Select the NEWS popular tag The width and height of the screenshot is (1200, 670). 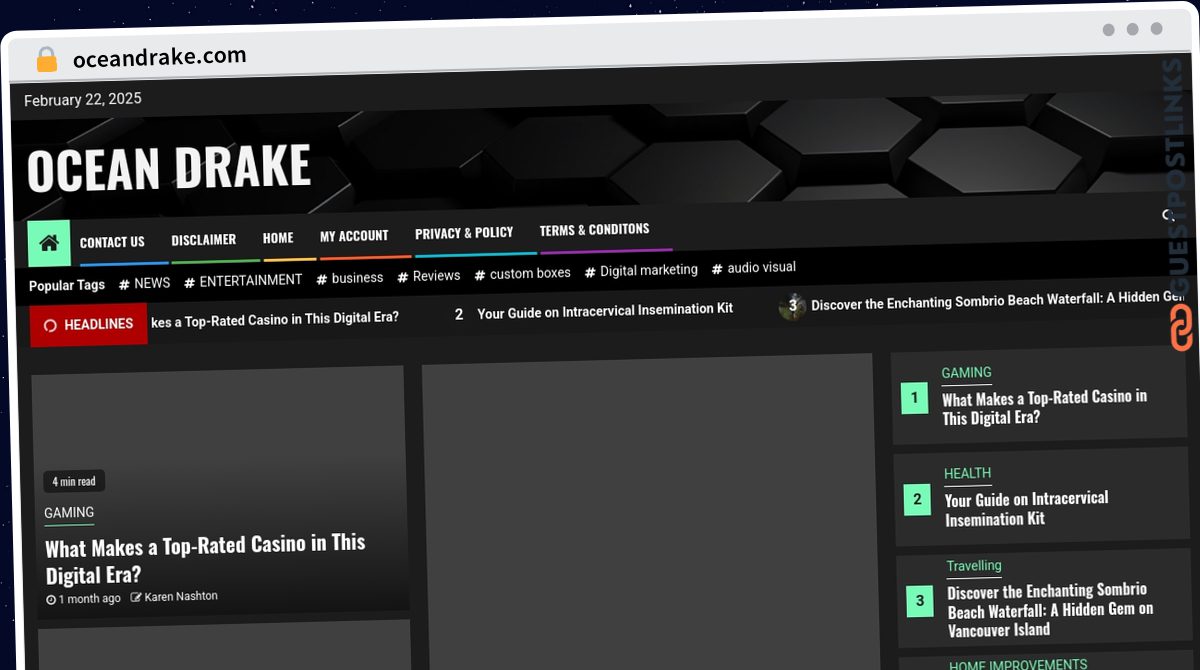pyautogui.click(x=145, y=283)
